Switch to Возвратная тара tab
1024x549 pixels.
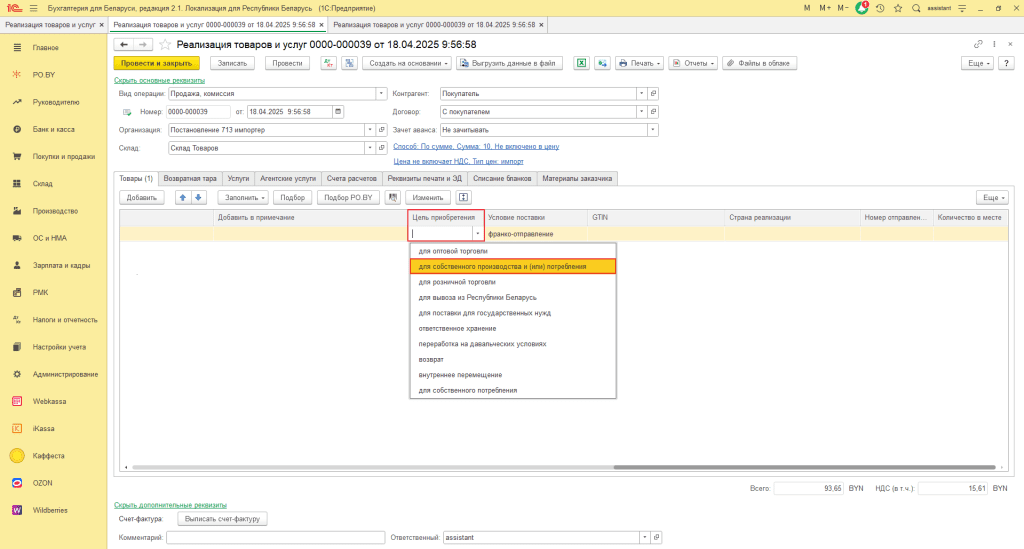(189, 178)
